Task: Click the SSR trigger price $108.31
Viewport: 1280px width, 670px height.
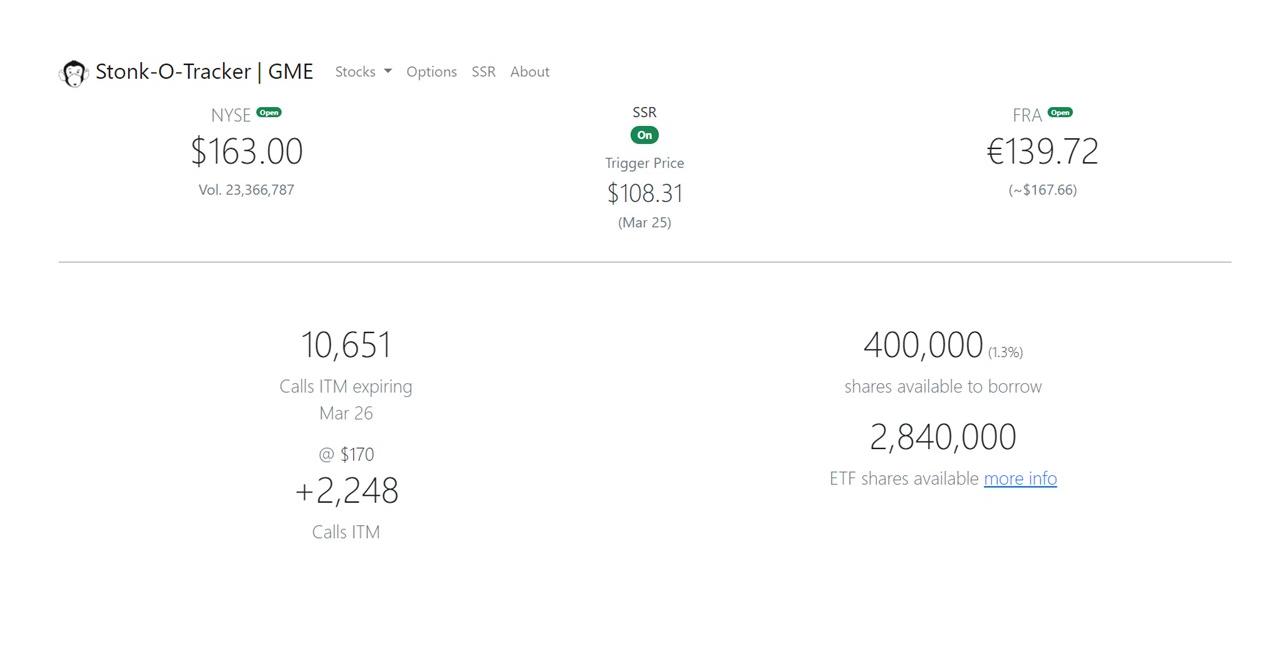Action: 644,193
